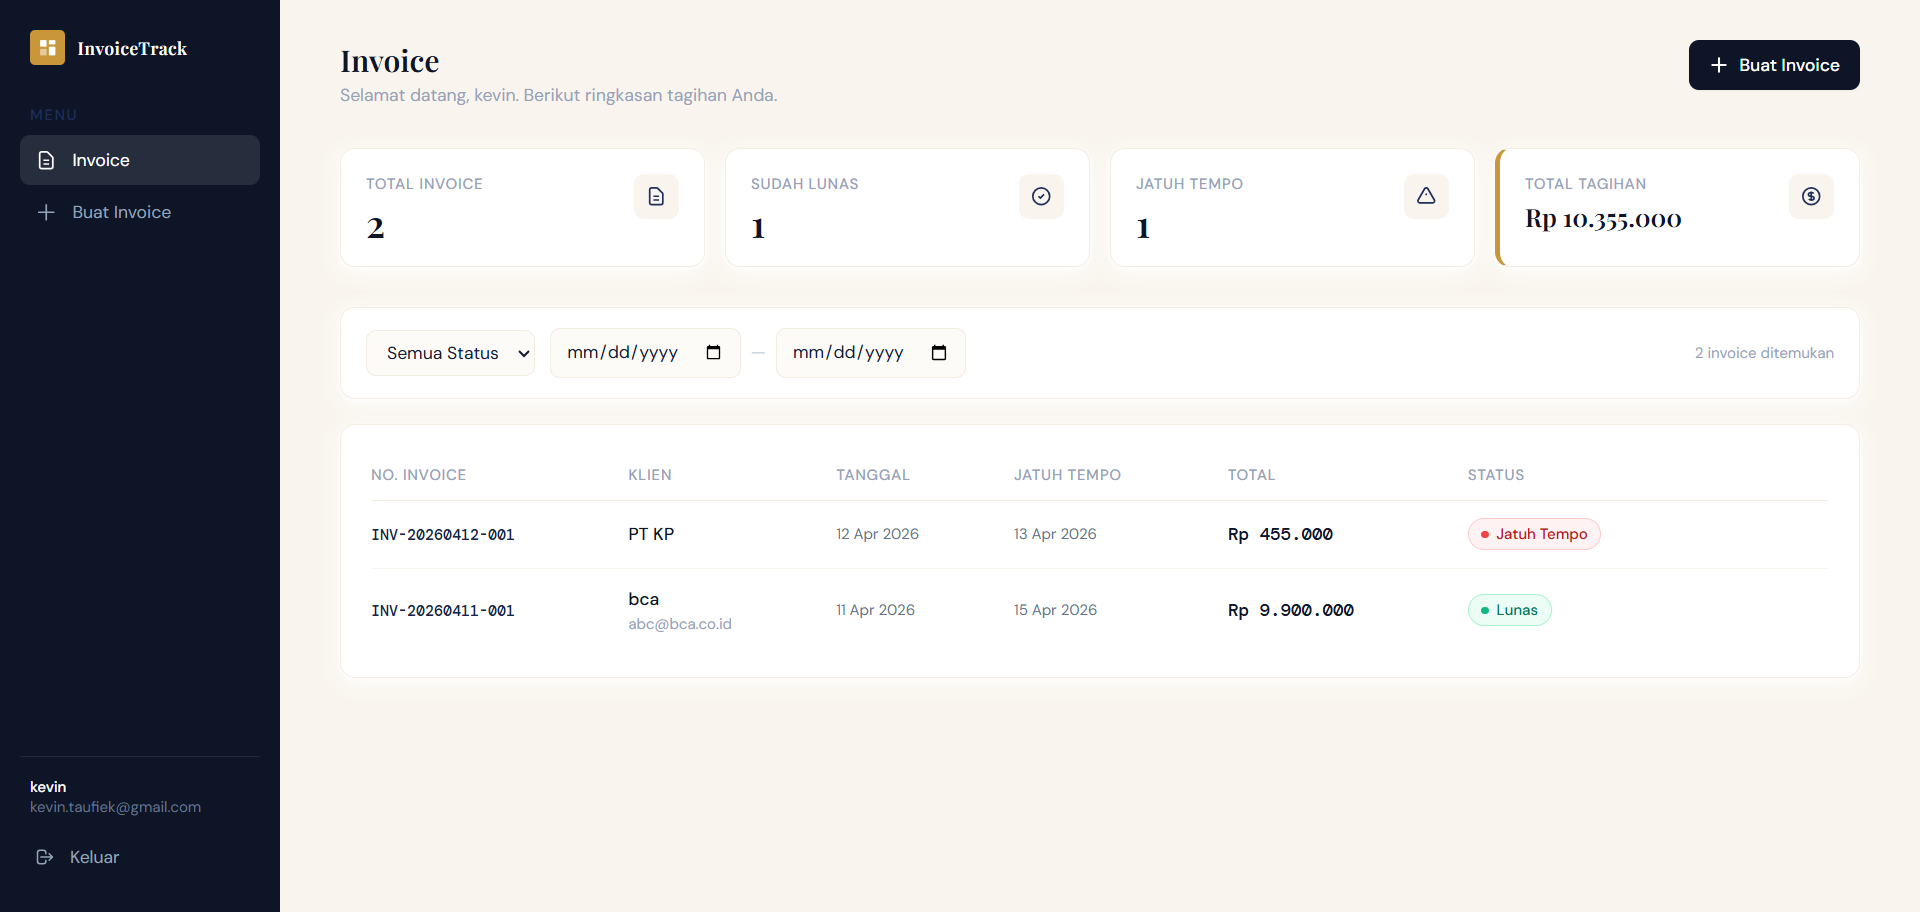The image size is (1920, 912).
Task: Click the dollar coin icon in Total Tagihan card
Action: pyautogui.click(x=1811, y=196)
